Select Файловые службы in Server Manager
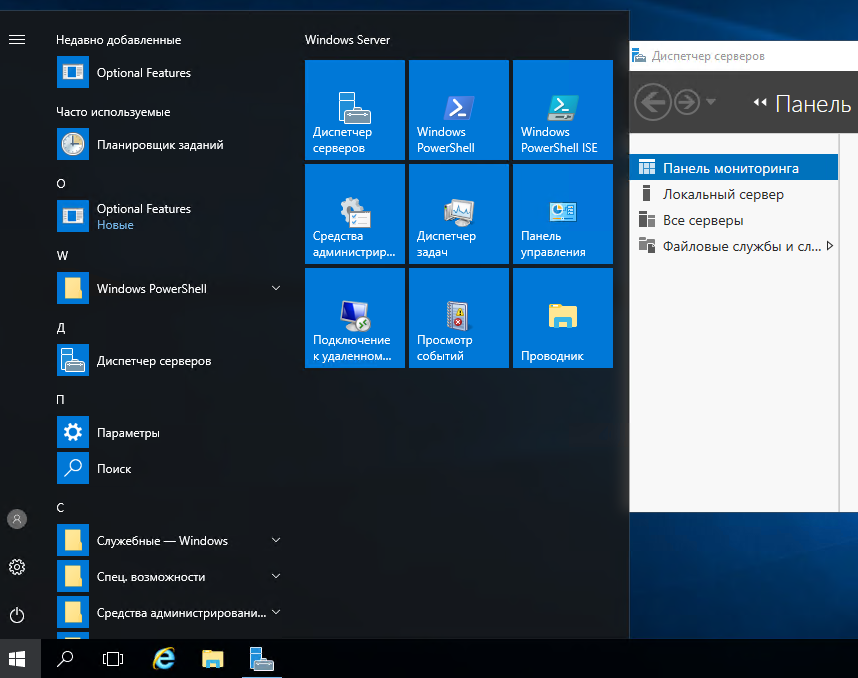Screen dimensions: 858x678 [x=733, y=246]
